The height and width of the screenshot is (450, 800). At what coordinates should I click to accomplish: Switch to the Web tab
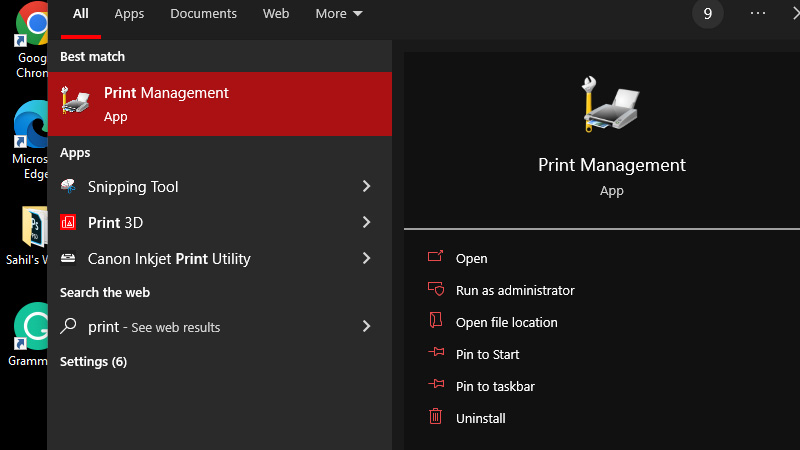pyautogui.click(x=276, y=14)
